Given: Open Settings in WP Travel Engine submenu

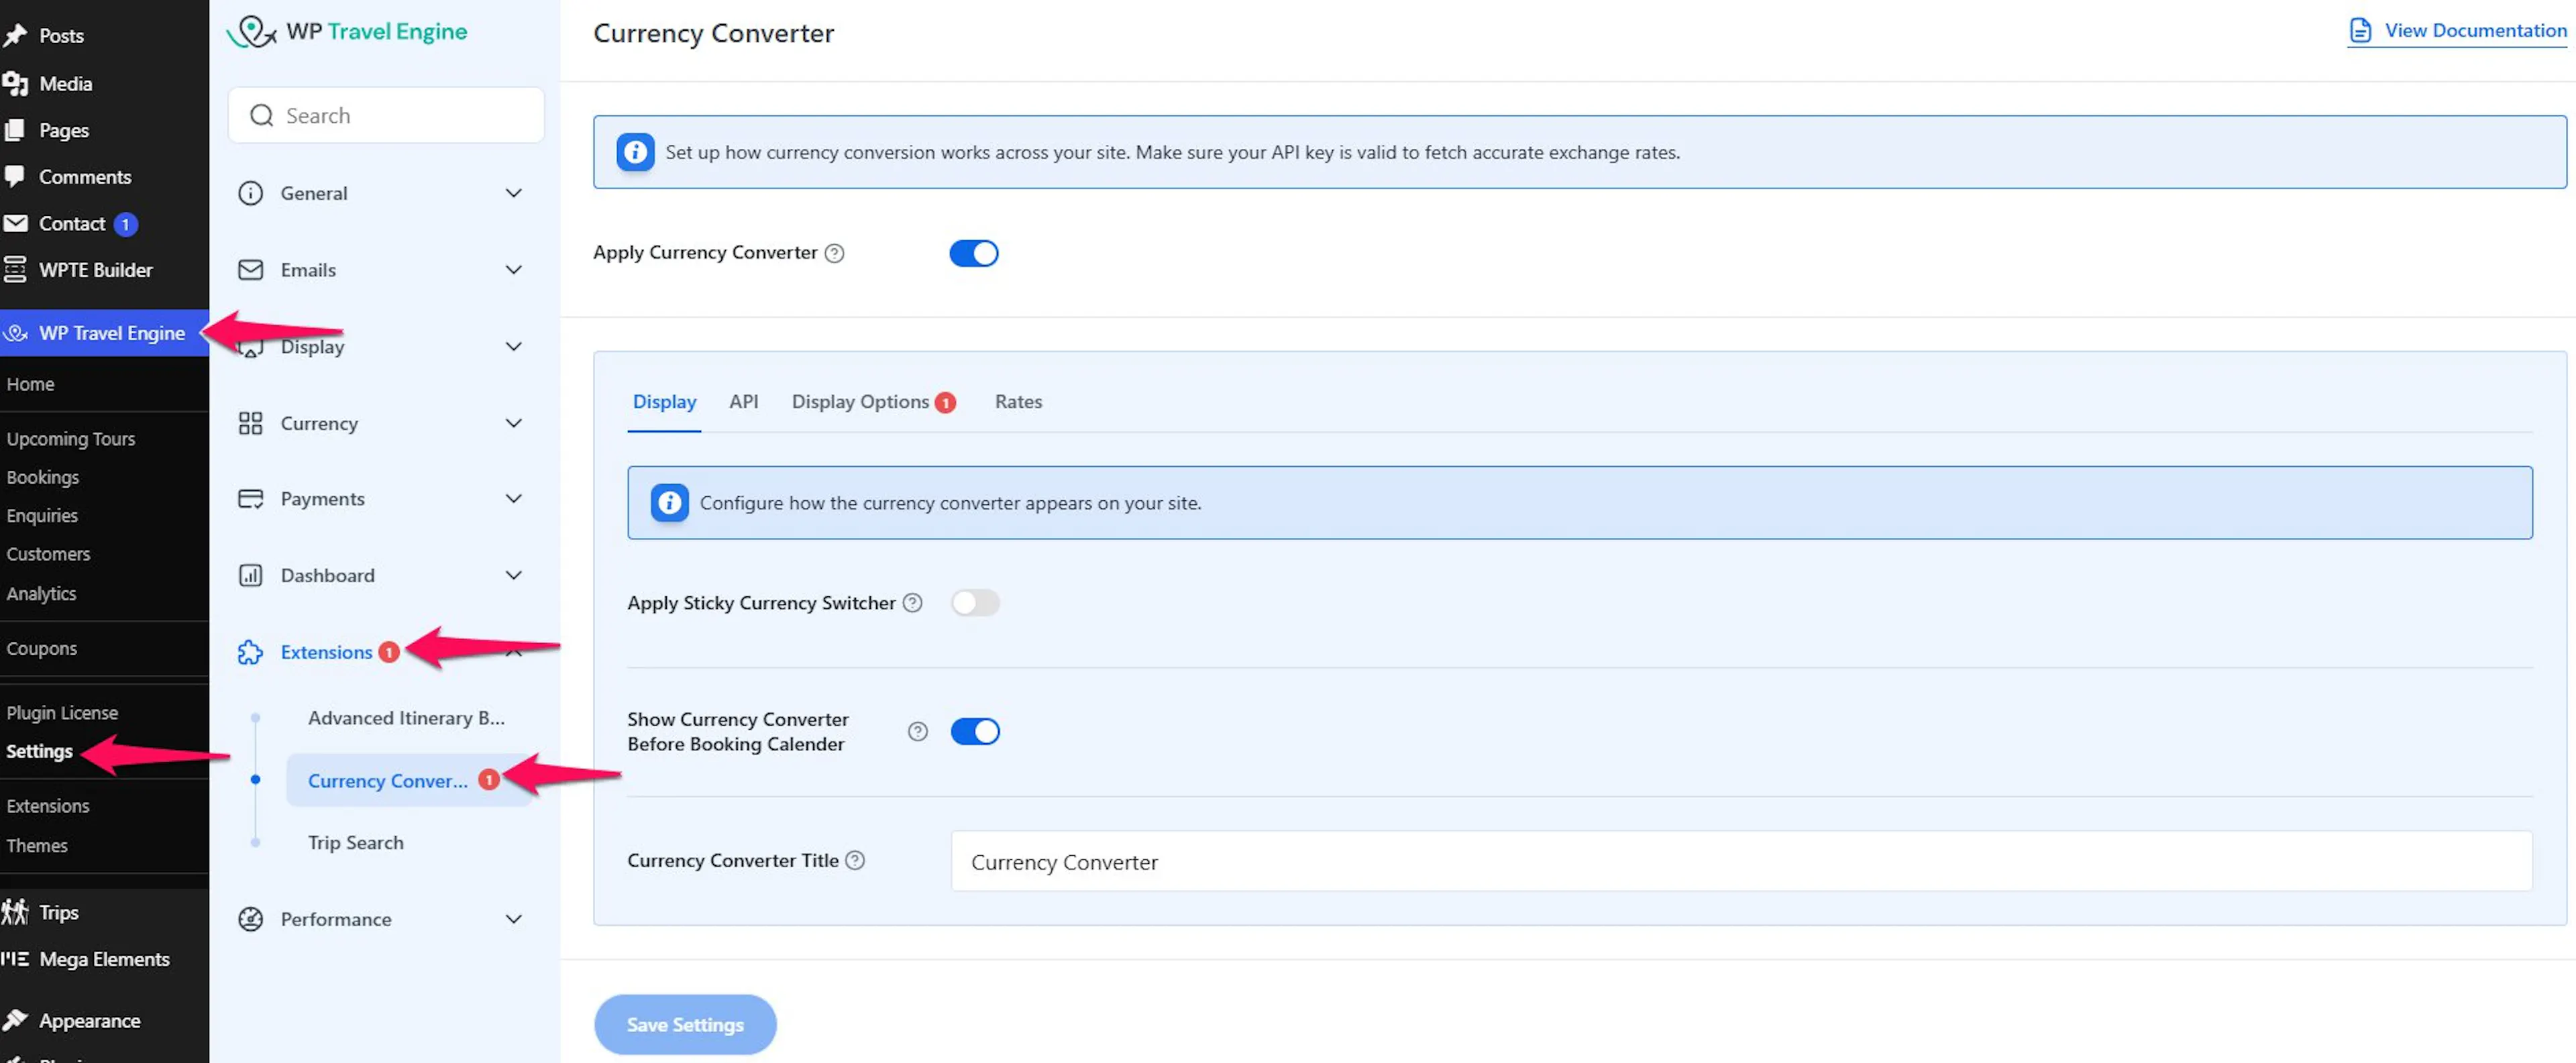Looking at the screenshot, I should tap(39, 751).
